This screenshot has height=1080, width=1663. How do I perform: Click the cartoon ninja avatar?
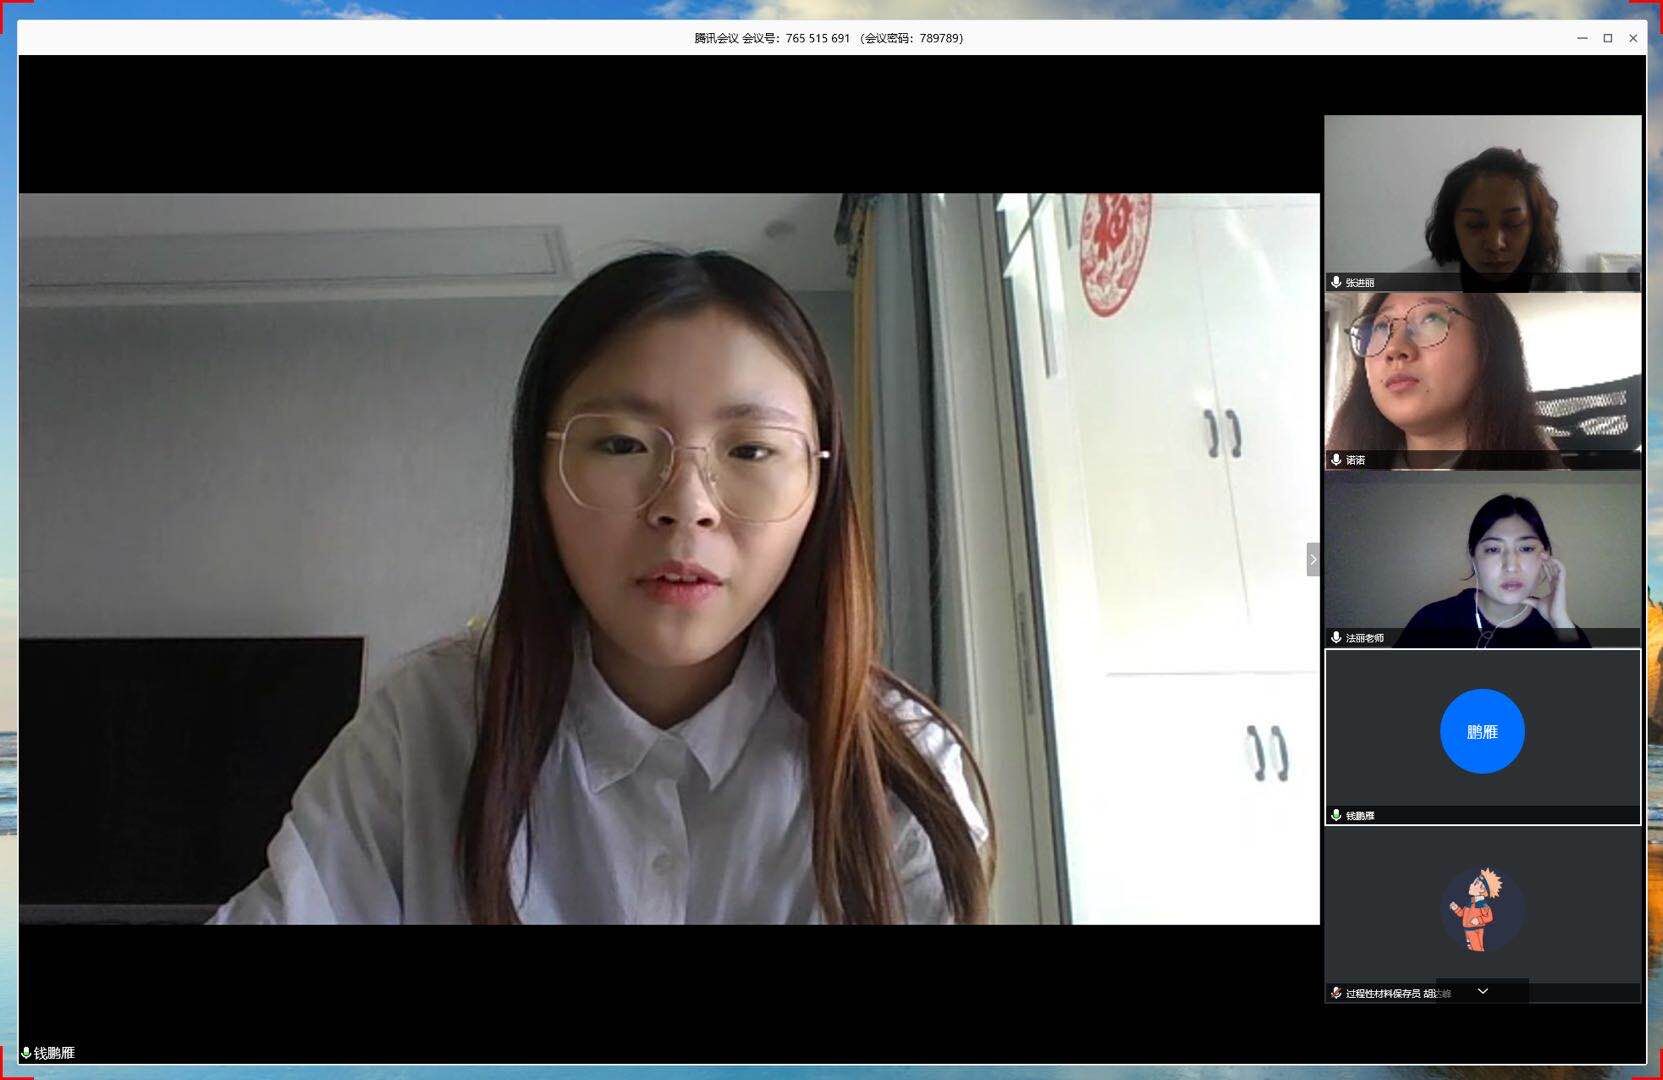coord(1481,909)
